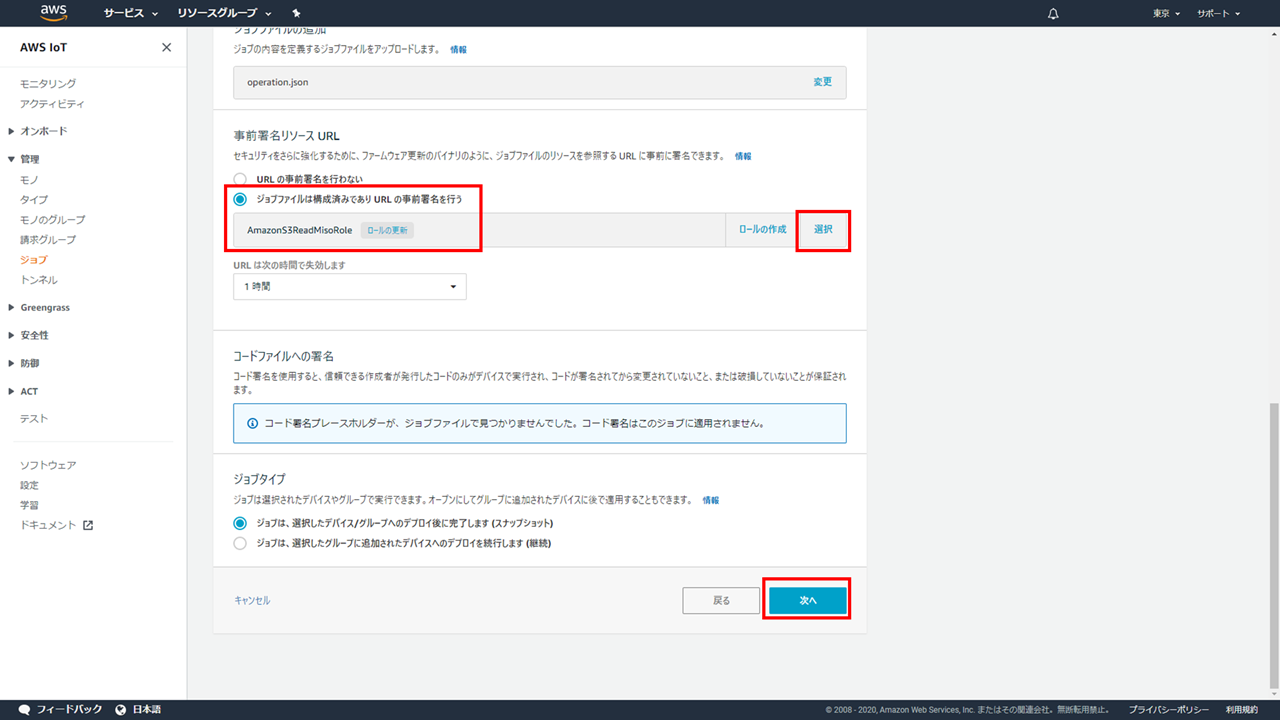This screenshot has width=1280, height=720.
Task: Click the globe icon for 日本語 language
Action: (121, 709)
